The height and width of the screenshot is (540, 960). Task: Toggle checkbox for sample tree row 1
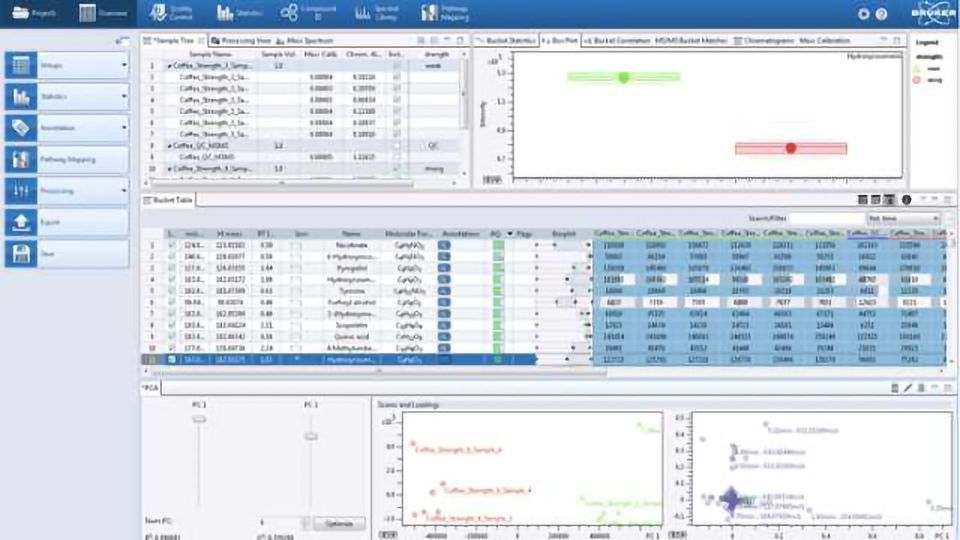396,66
